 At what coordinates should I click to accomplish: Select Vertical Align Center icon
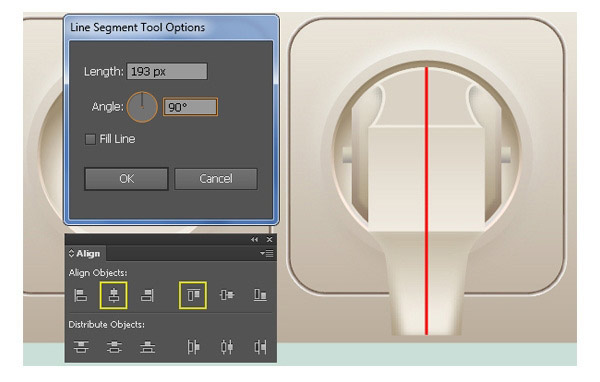[x=227, y=295]
